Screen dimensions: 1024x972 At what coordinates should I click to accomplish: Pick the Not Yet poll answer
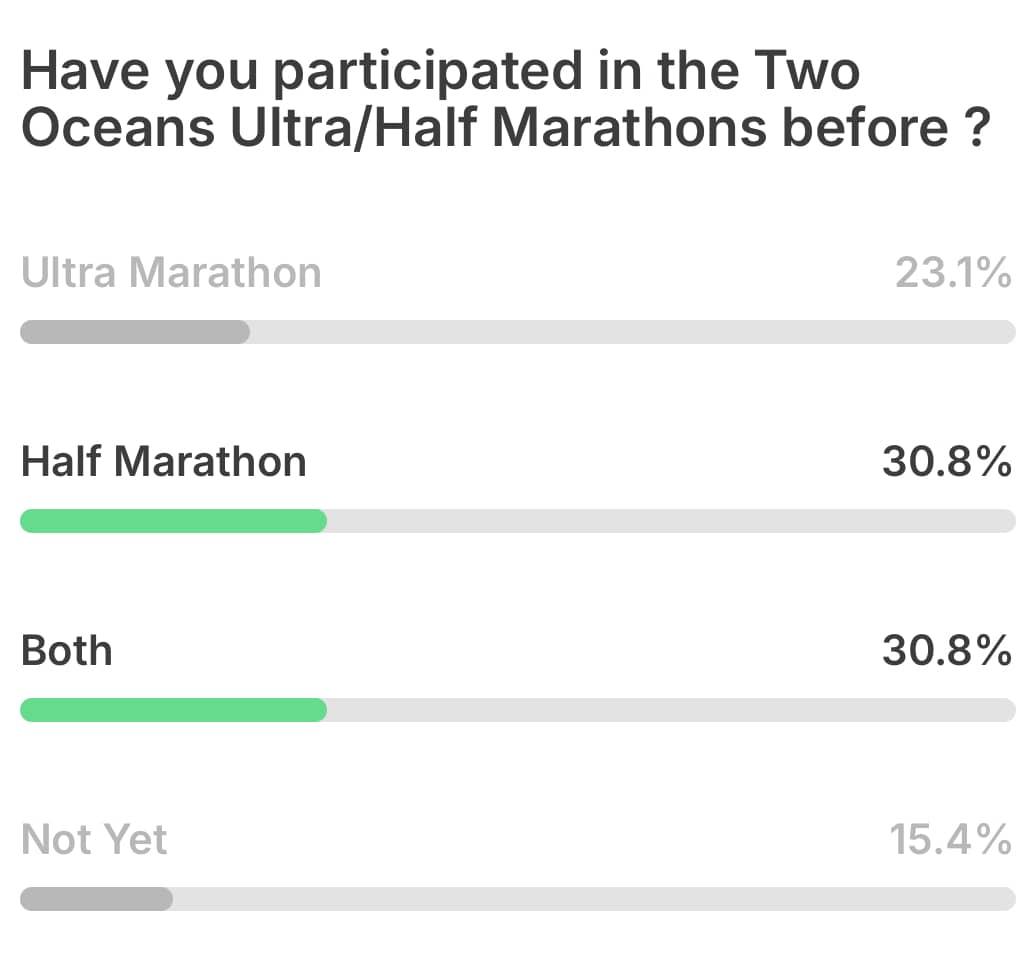coord(94,839)
